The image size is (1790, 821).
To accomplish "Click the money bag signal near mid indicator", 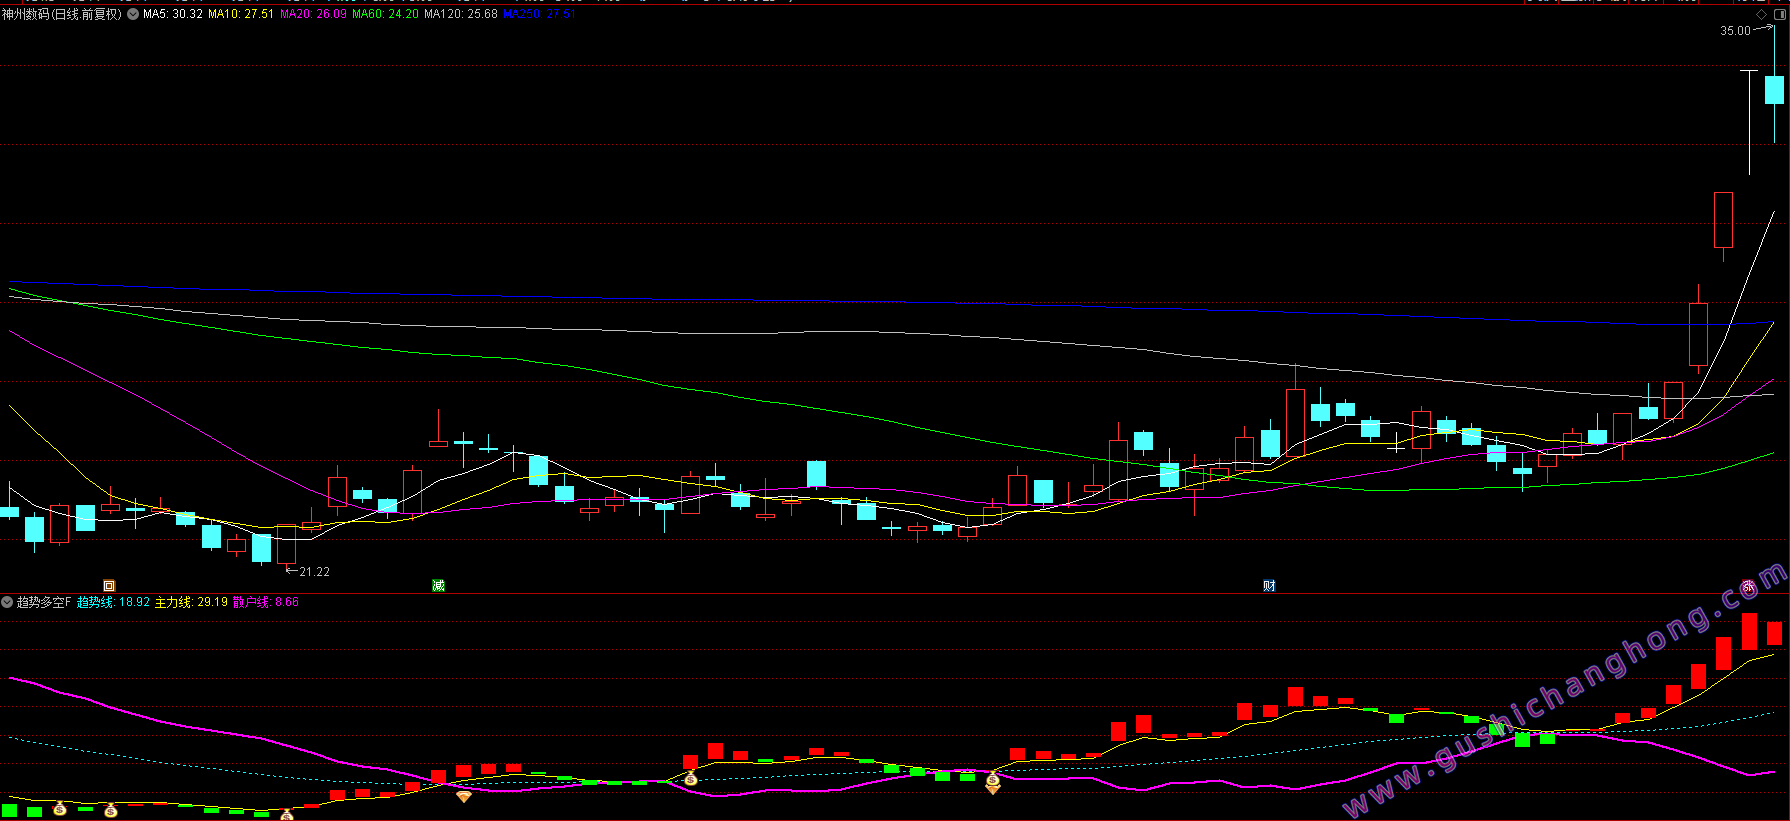I will [x=690, y=778].
